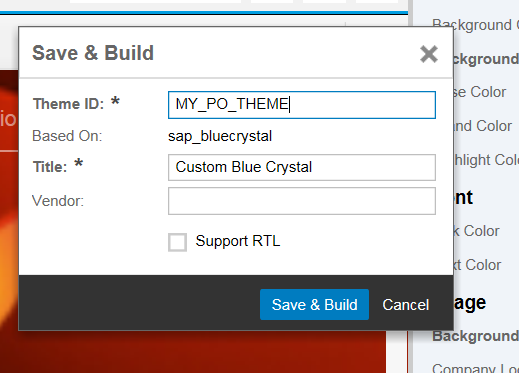
Task: Select Background item under Image section
Action: coord(475,336)
